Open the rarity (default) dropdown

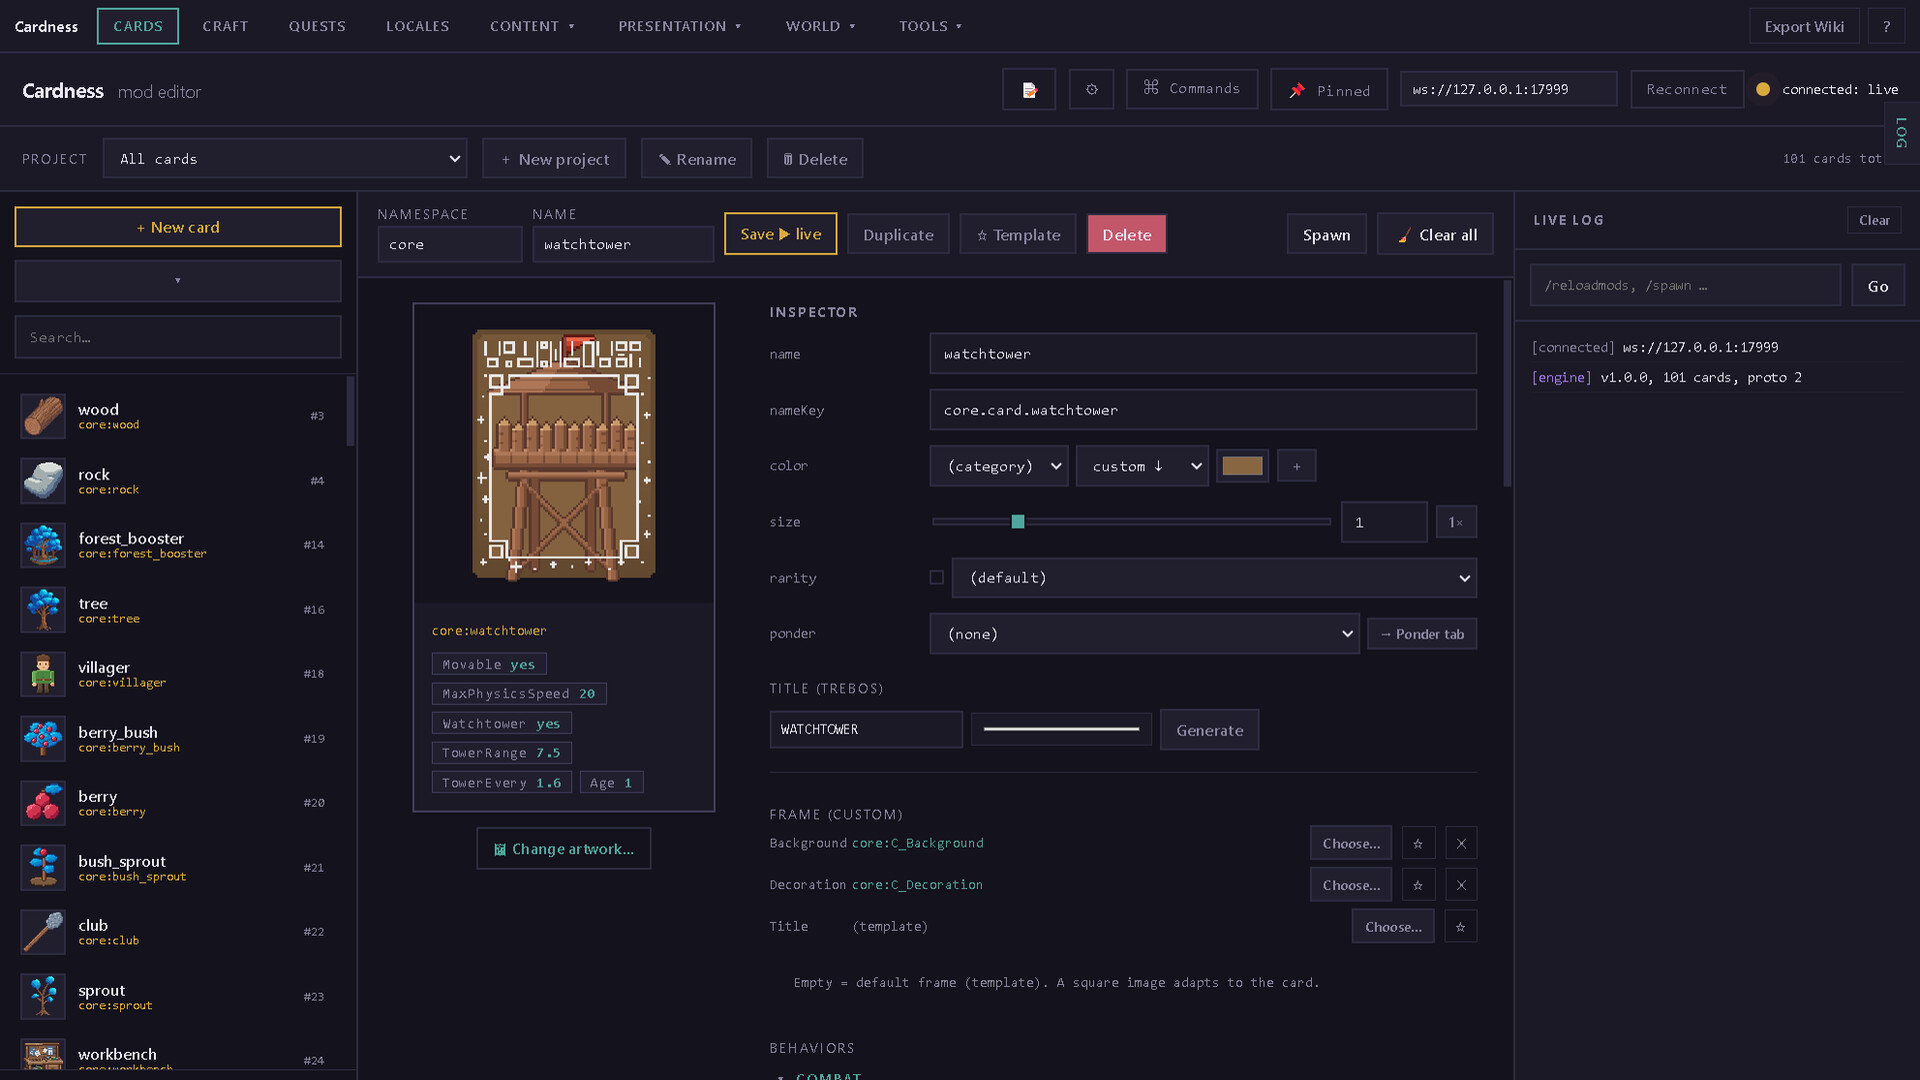coord(1214,578)
